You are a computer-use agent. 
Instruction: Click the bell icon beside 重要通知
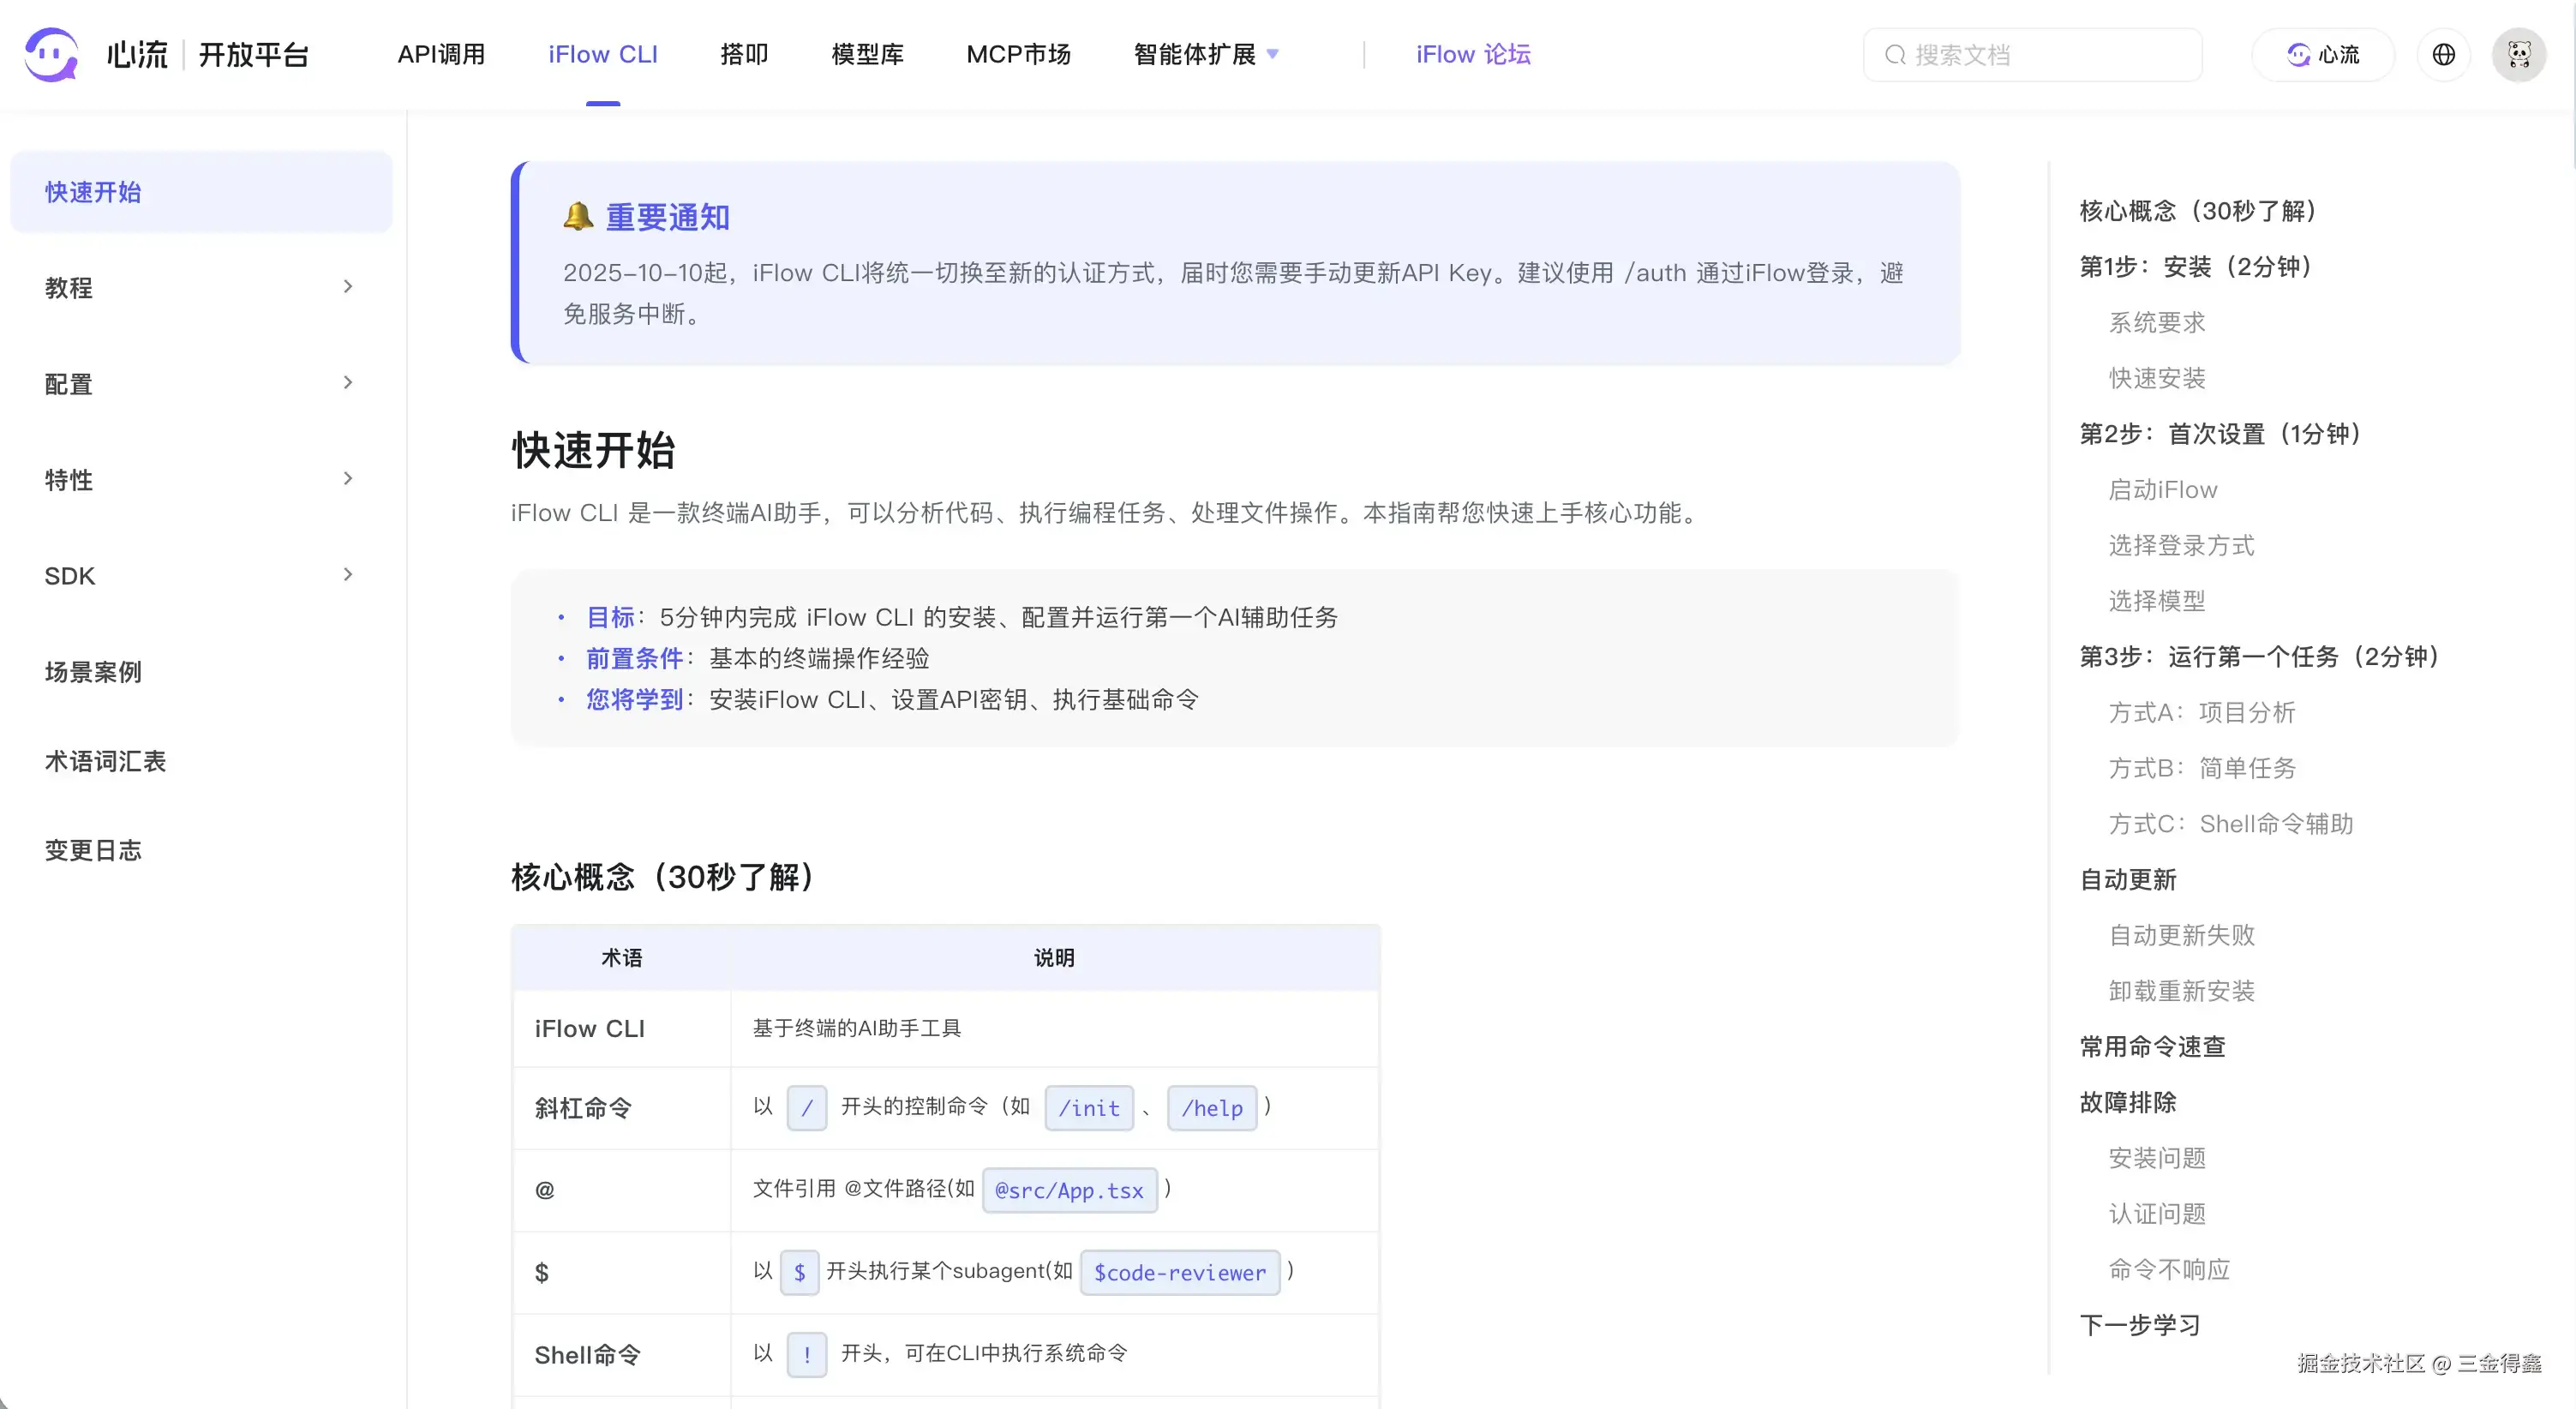[578, 216]
